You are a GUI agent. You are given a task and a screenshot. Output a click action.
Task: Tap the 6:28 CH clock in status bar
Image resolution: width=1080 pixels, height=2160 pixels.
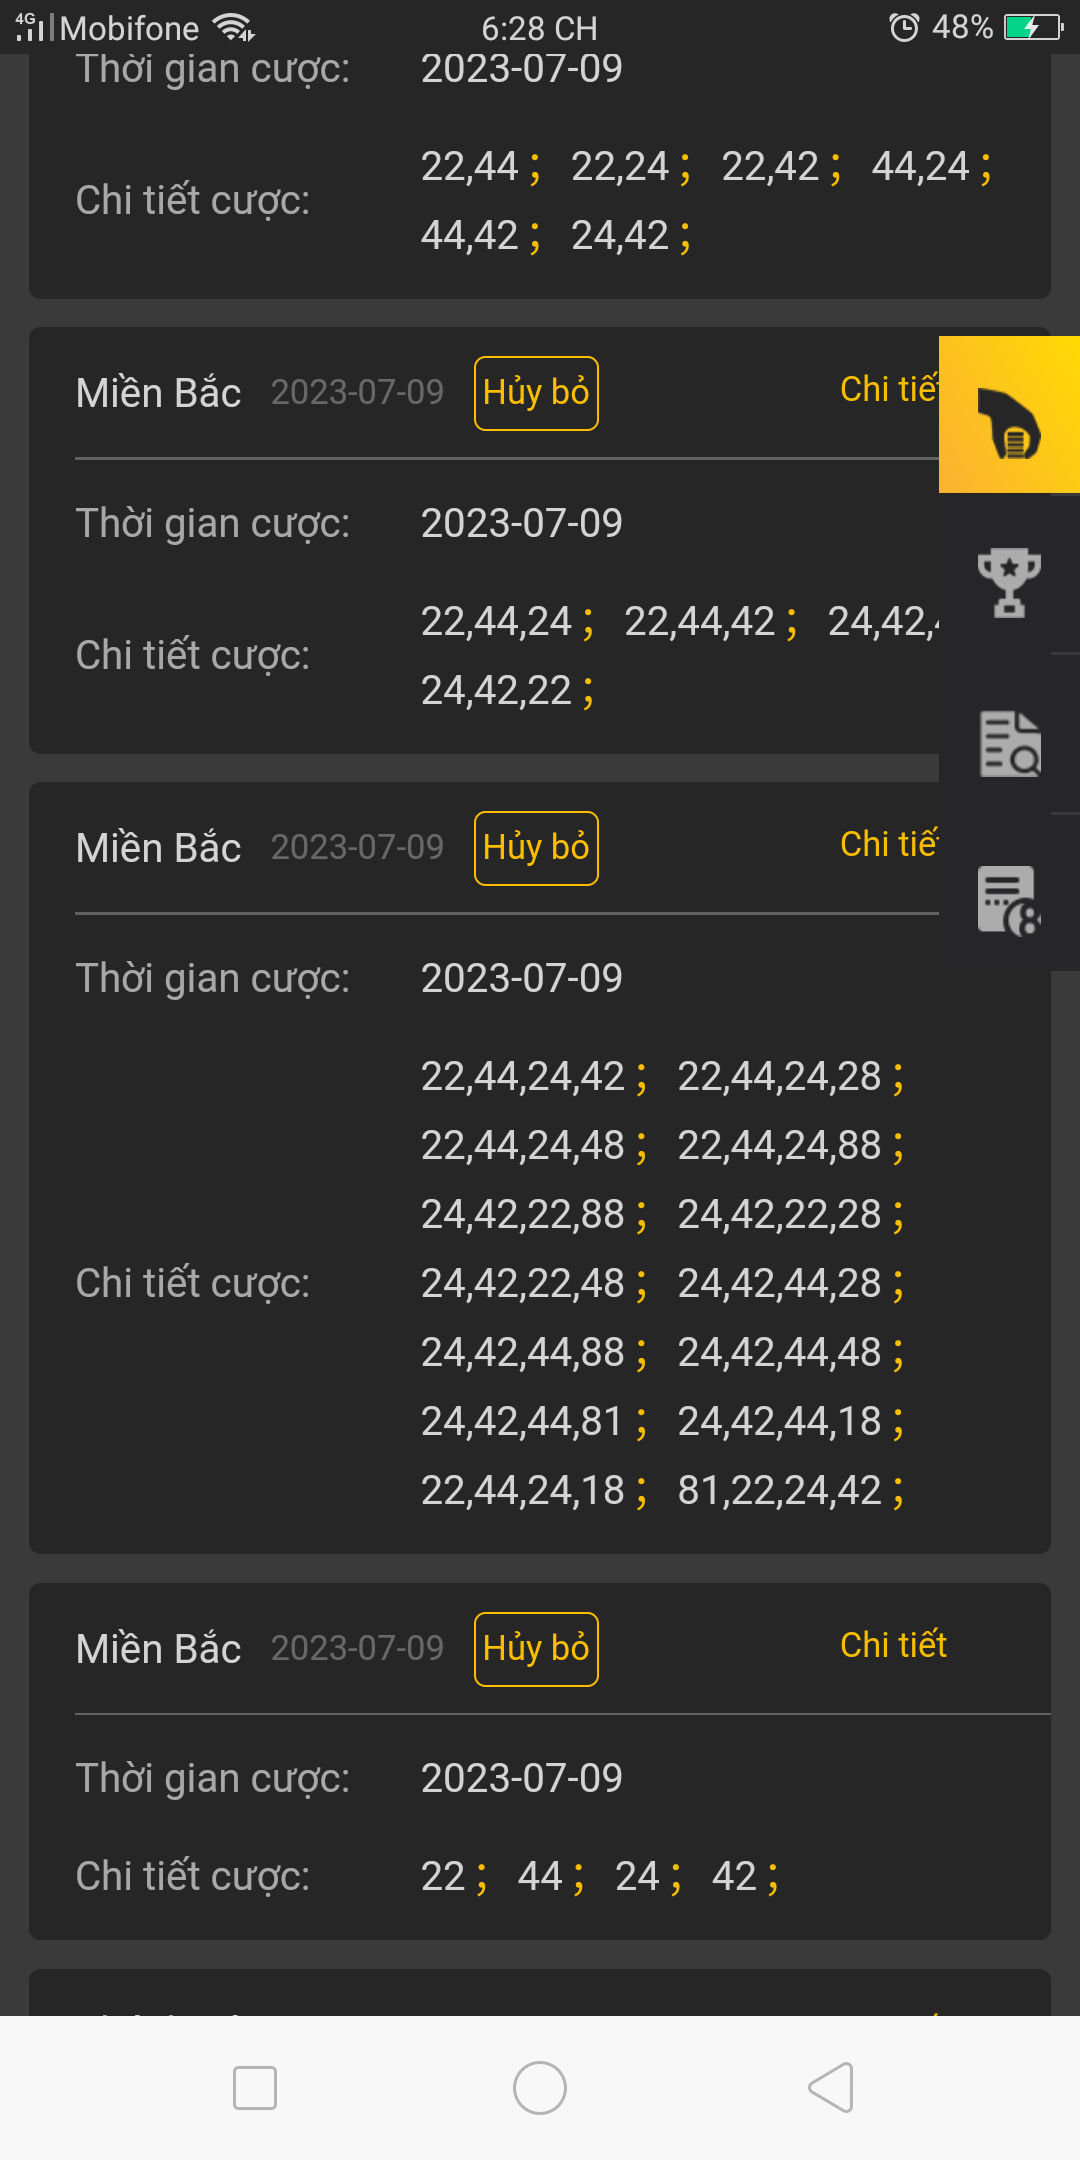pos(539,28)
